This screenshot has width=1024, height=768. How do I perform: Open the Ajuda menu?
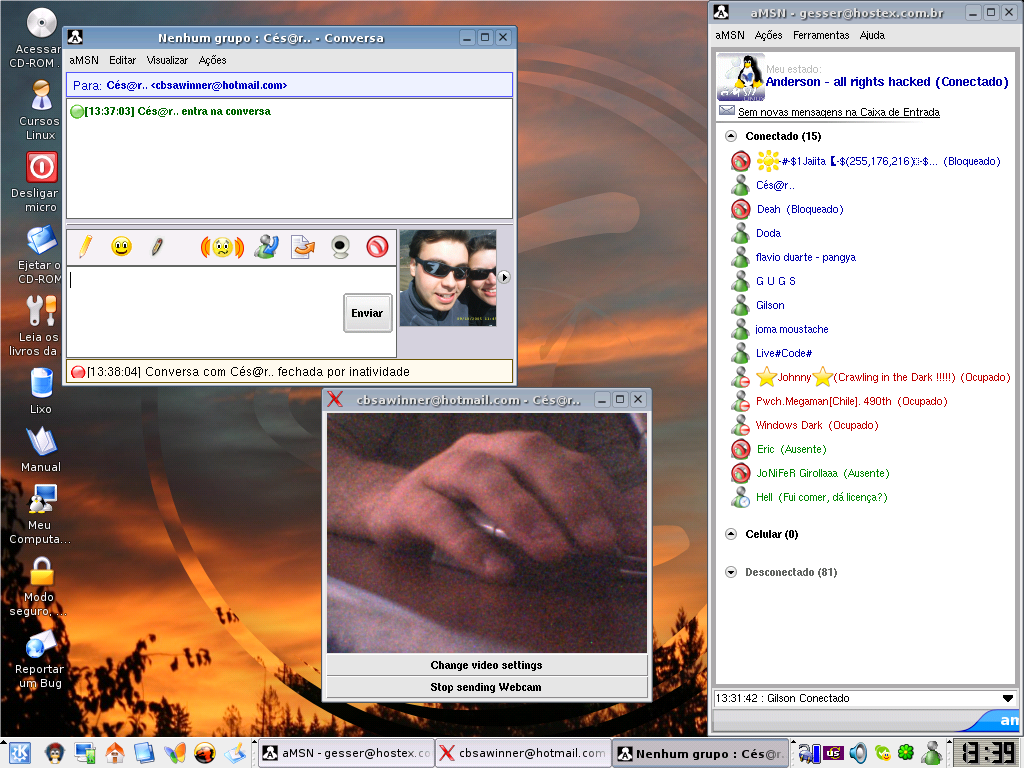[x=872, y=35]
